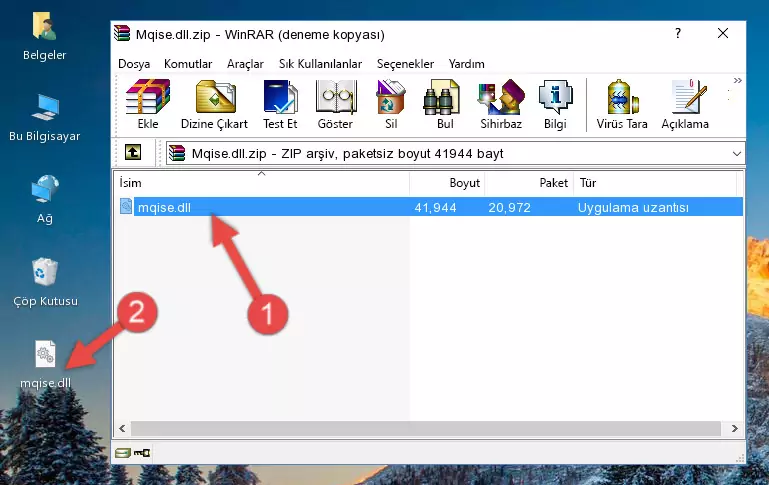The width and height of the screenshot is (769, 485).
Task: Run Test Et on the archive
Action: (280, 104)
